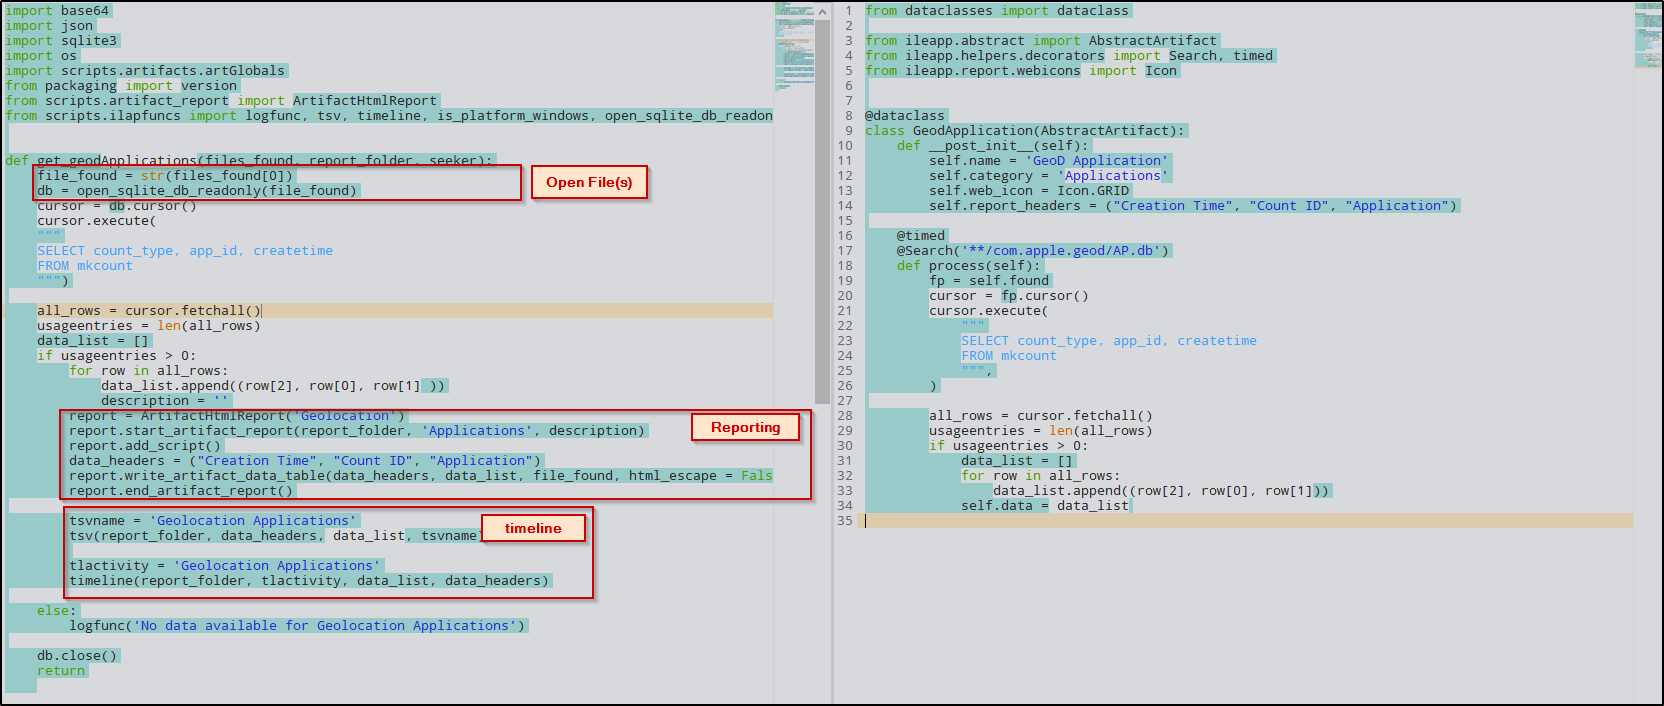Viewport: 1664px width, 706px height.
Task: Click the 'else:' line
Action: [57, 611]
